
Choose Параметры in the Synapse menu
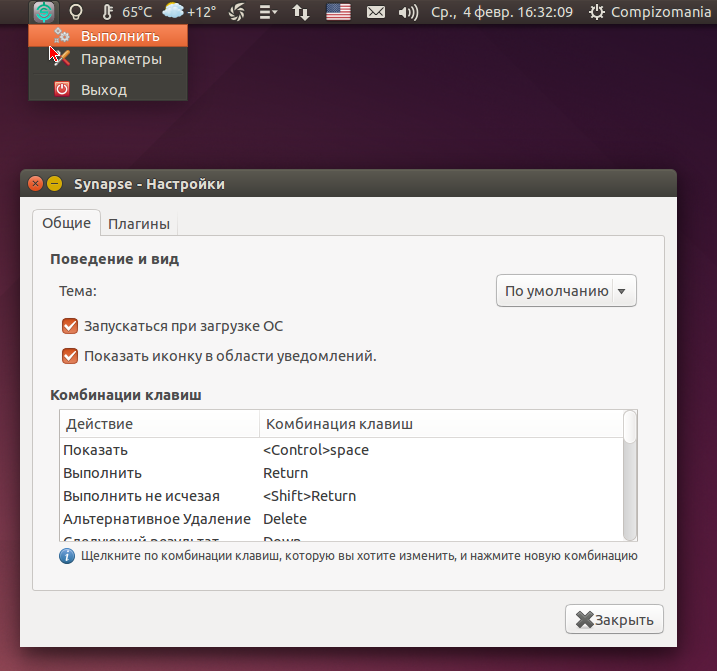pyautogui.click(x=108, y=59)
